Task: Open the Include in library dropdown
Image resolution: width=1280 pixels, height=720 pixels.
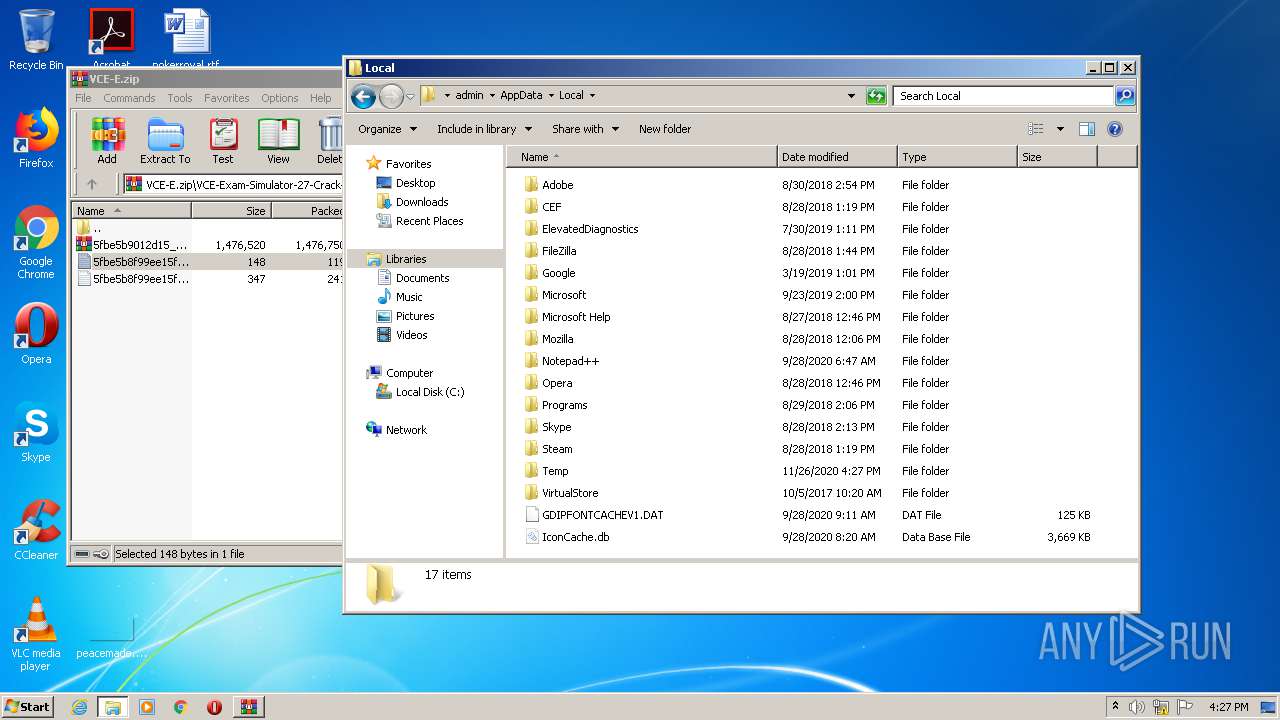Action: 484,129
